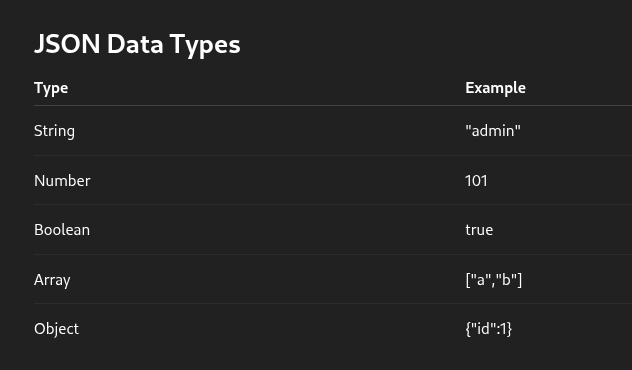Click the String type cell
Screen dimensions: 632x370
click(54, 131)
